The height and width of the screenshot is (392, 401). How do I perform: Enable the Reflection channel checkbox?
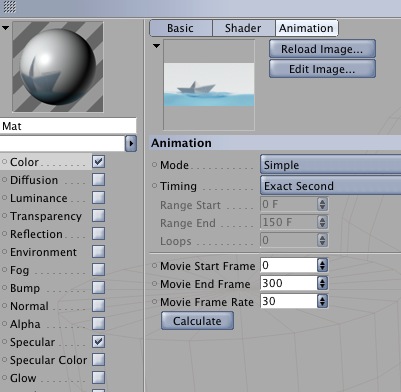tap(99, 234)
